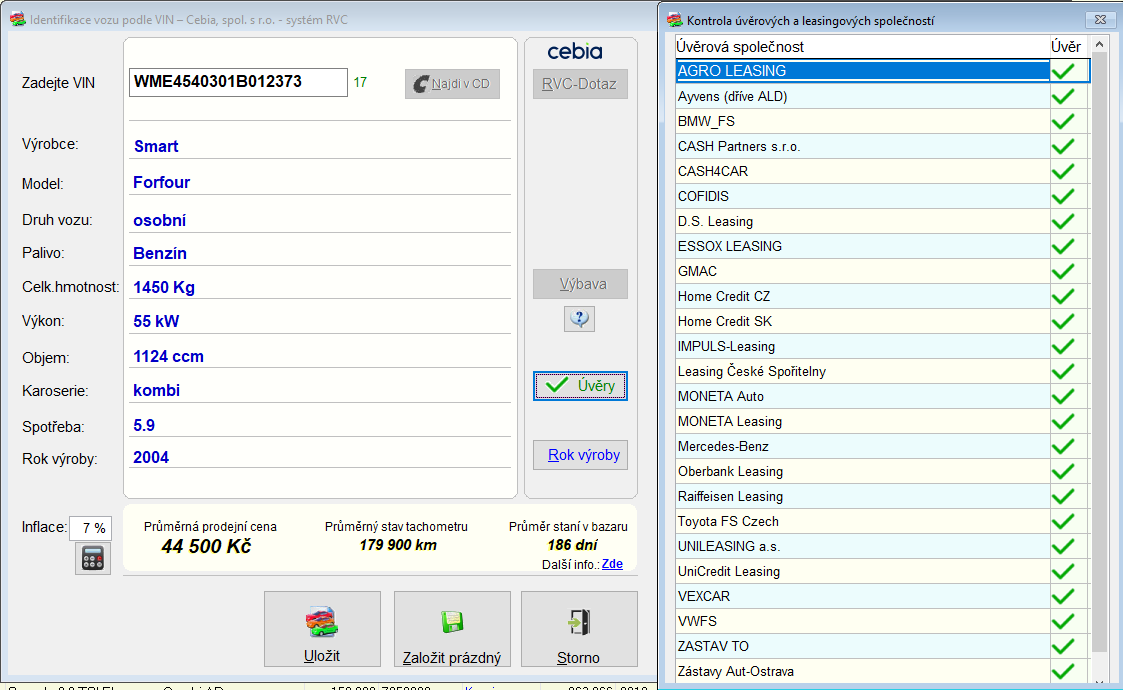Image resolution: width=1123 pixels, height=690 pixels.
Task: Click Založit prázdný button
Action: (x=452, y=629)
